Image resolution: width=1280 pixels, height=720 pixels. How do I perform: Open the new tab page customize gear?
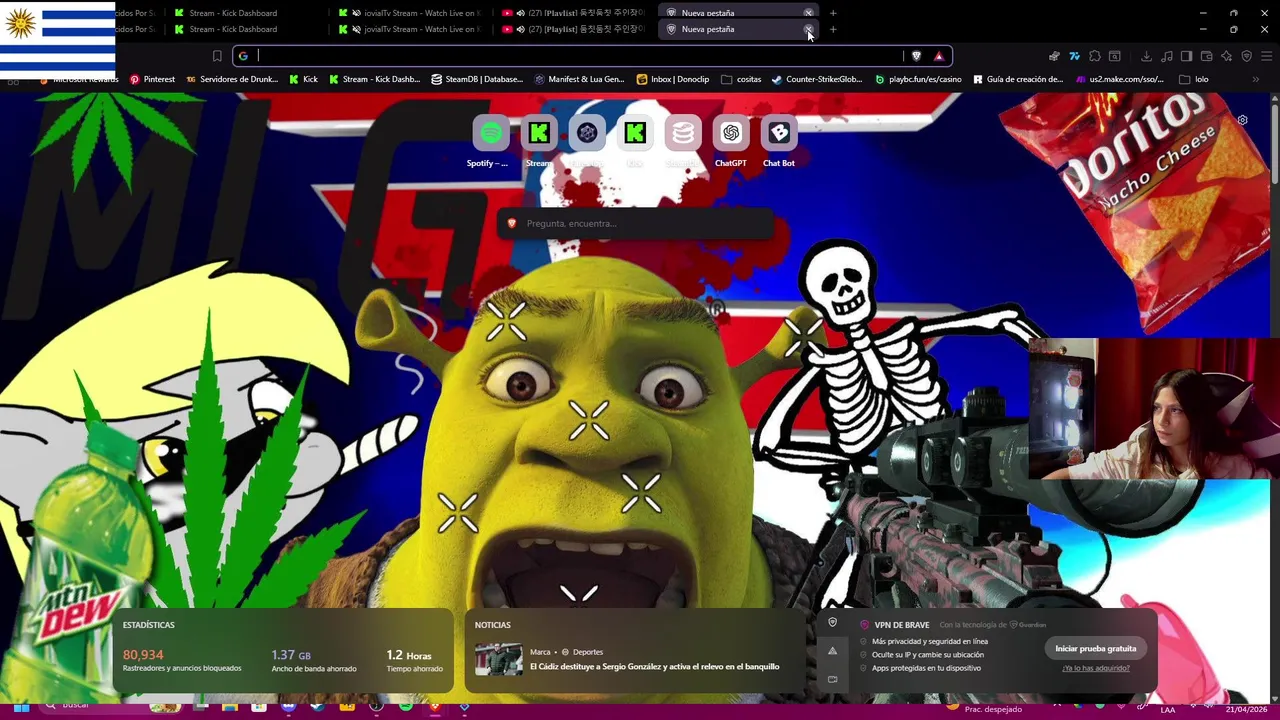pyautogui.click(x=1242, y=120)
